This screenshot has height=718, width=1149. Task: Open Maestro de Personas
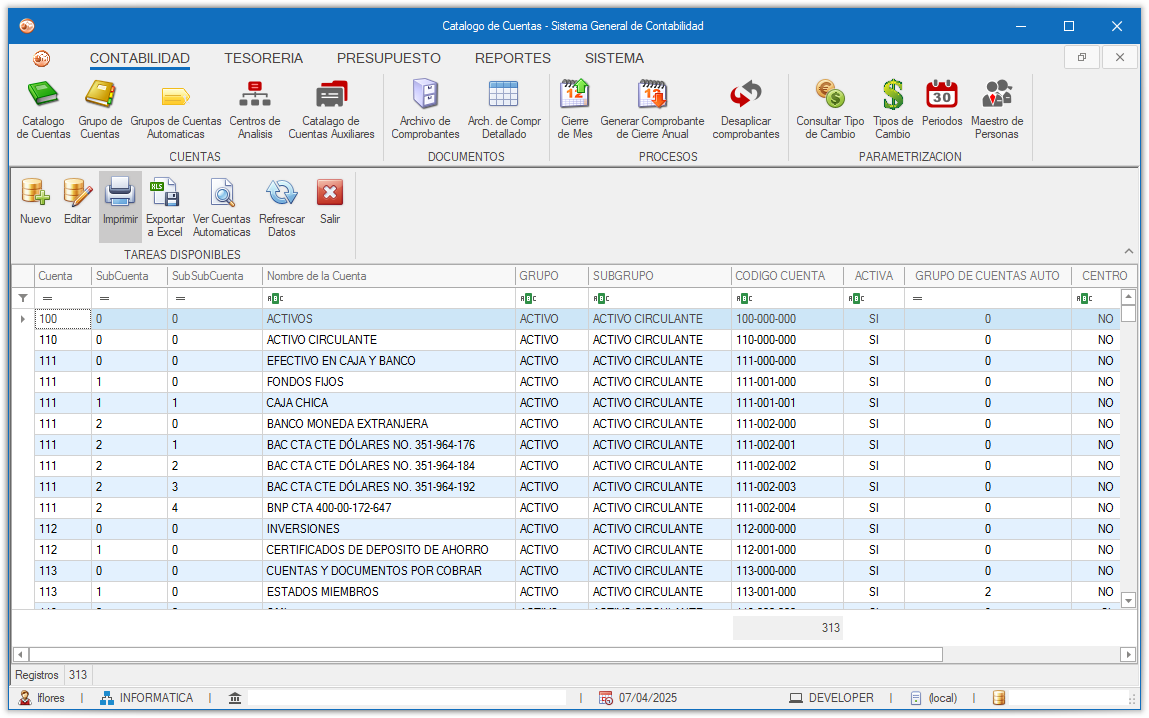997,109
